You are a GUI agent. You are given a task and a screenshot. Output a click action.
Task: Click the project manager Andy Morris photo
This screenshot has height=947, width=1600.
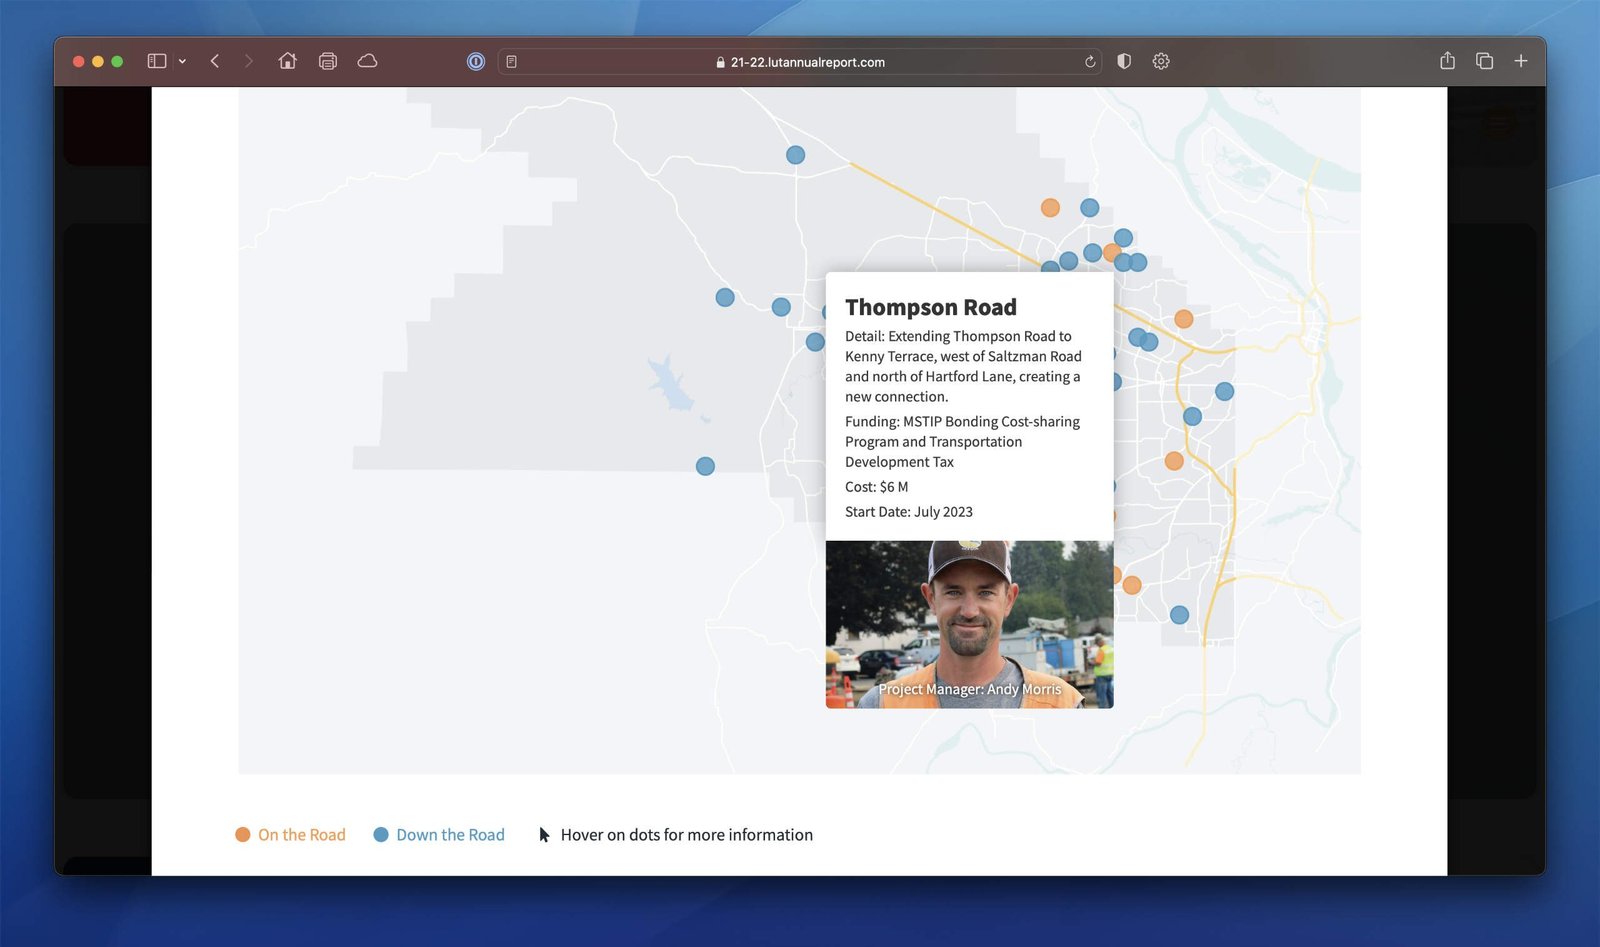[969, 624]
